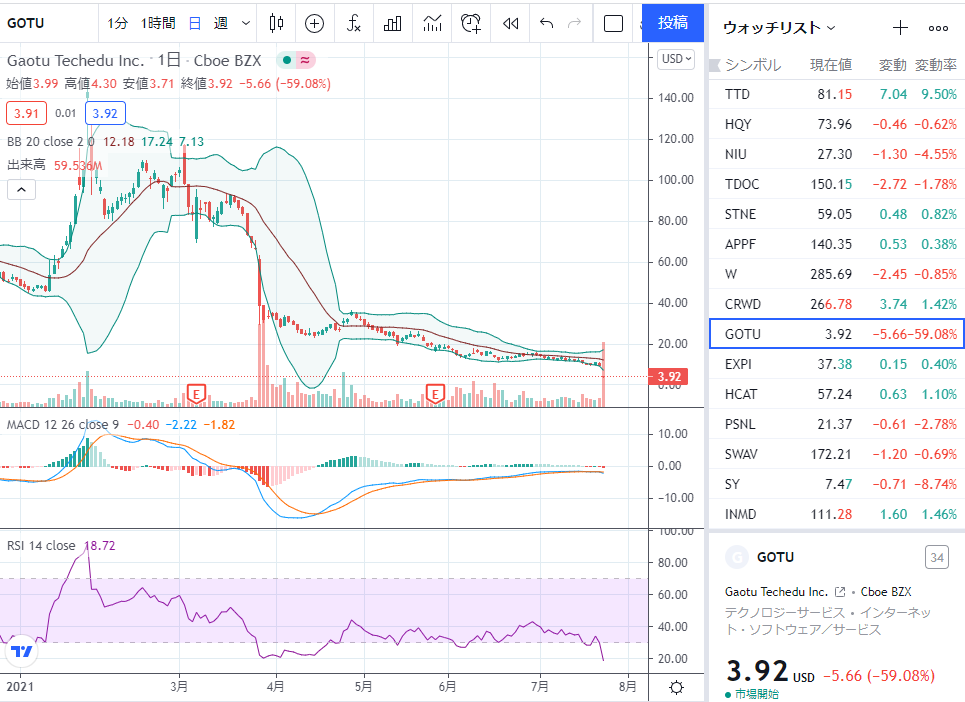Screen dimensions: 965x702
Task: Click the GOTU symbol search field
Action: [49, 23]
